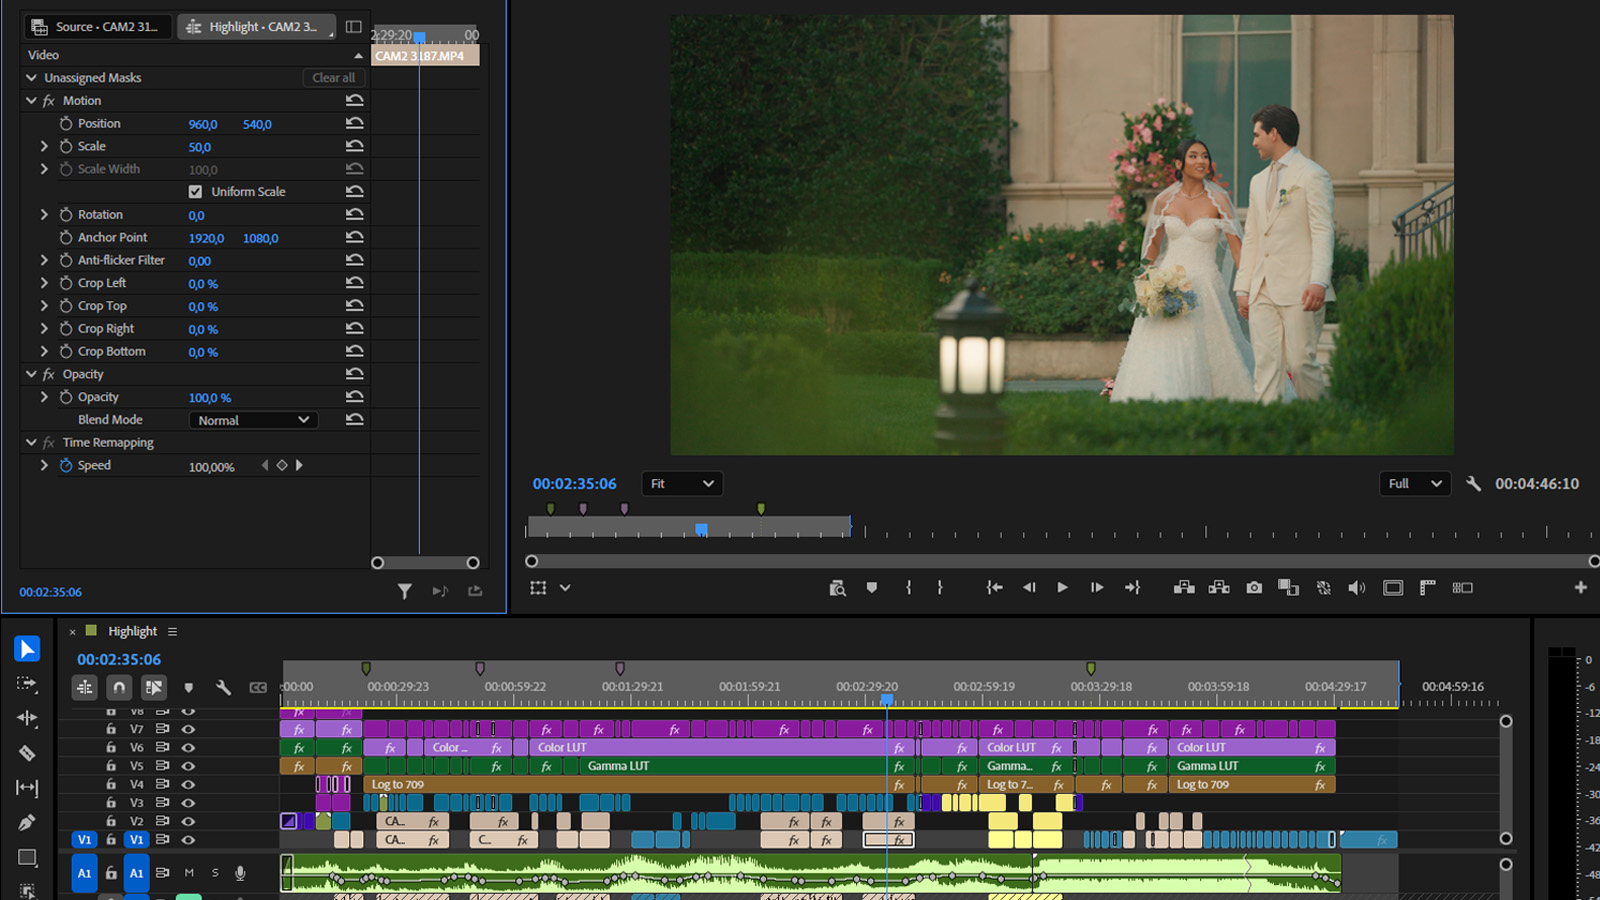
Task: Open Comparison View button
Action: tap(1289, 588)
